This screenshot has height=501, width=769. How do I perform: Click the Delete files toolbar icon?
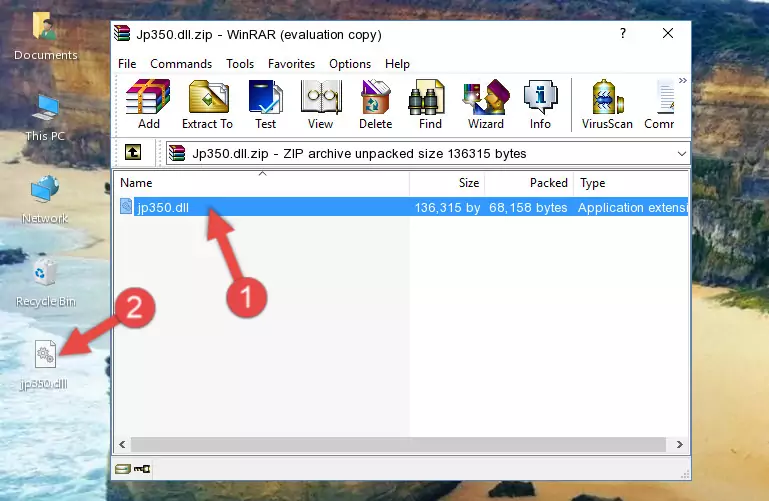tap(376, 104)
